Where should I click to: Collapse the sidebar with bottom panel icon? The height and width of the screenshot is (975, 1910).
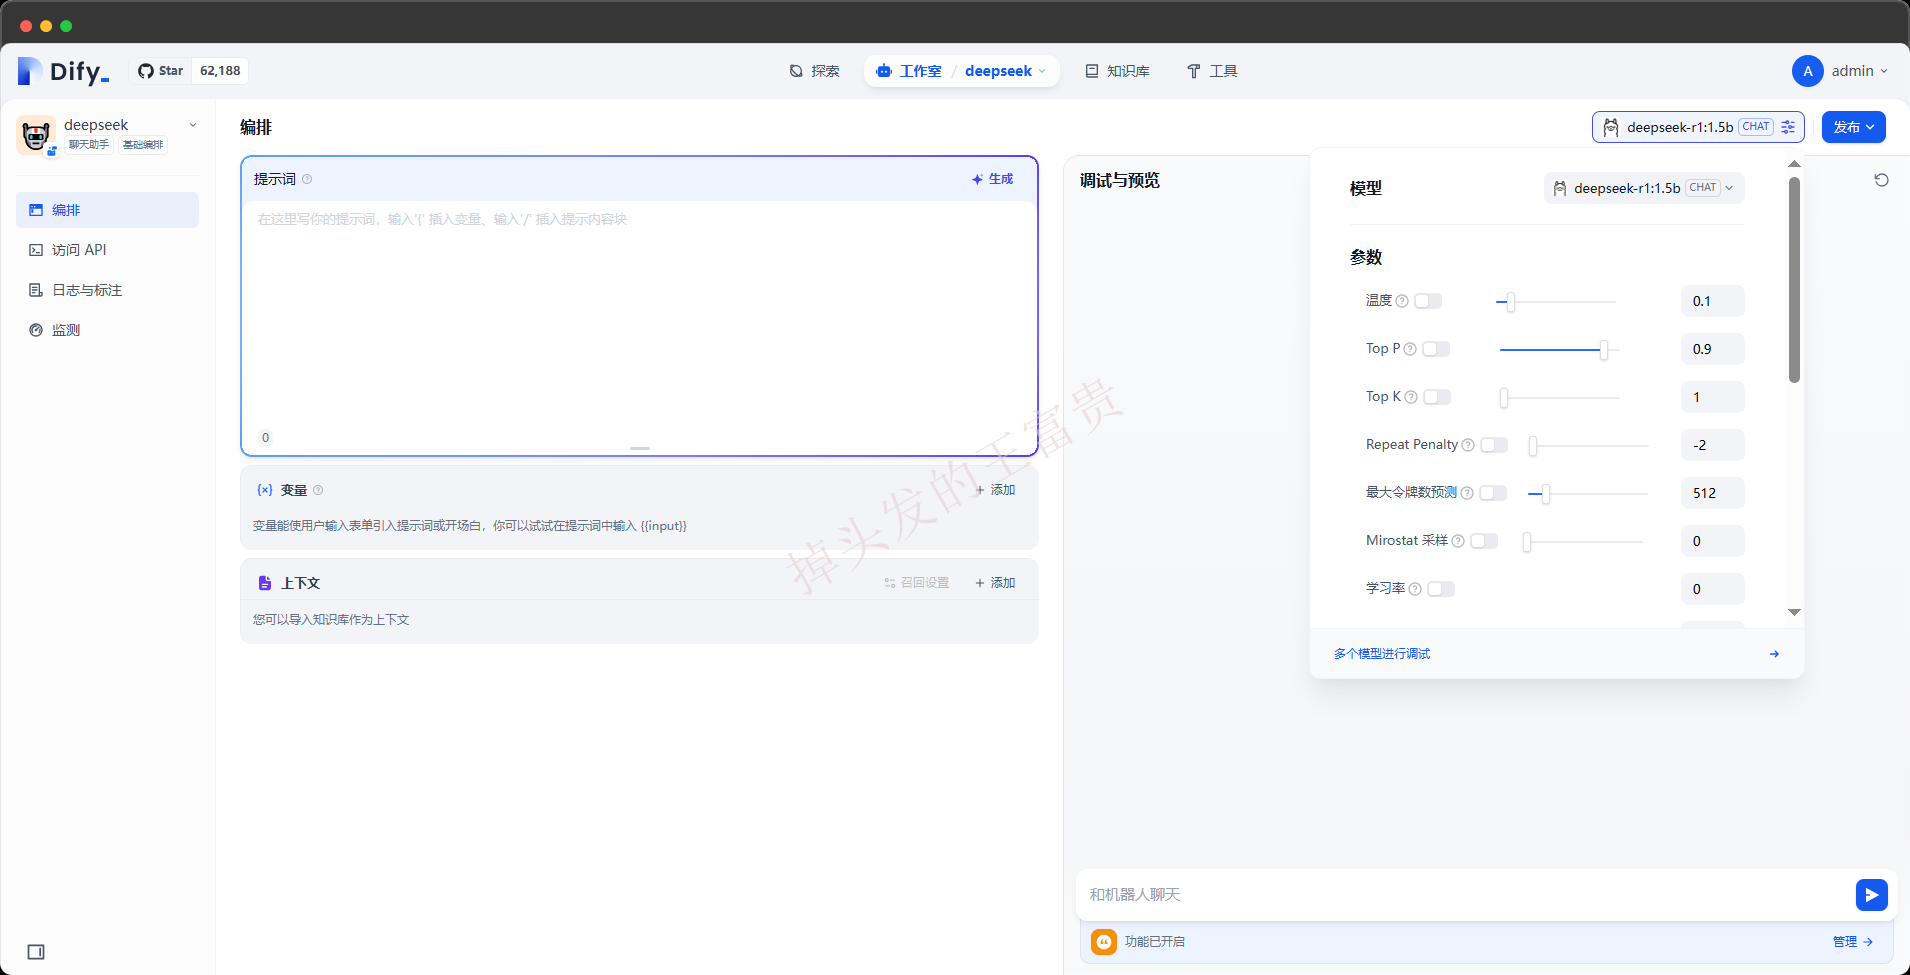(36, 952)
